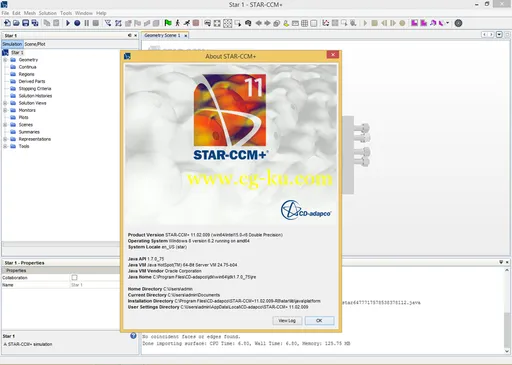Image resolution: width=512 pixels, height=365 pixels.
Task: Expand the Geometry tree node
Action: 5,60
